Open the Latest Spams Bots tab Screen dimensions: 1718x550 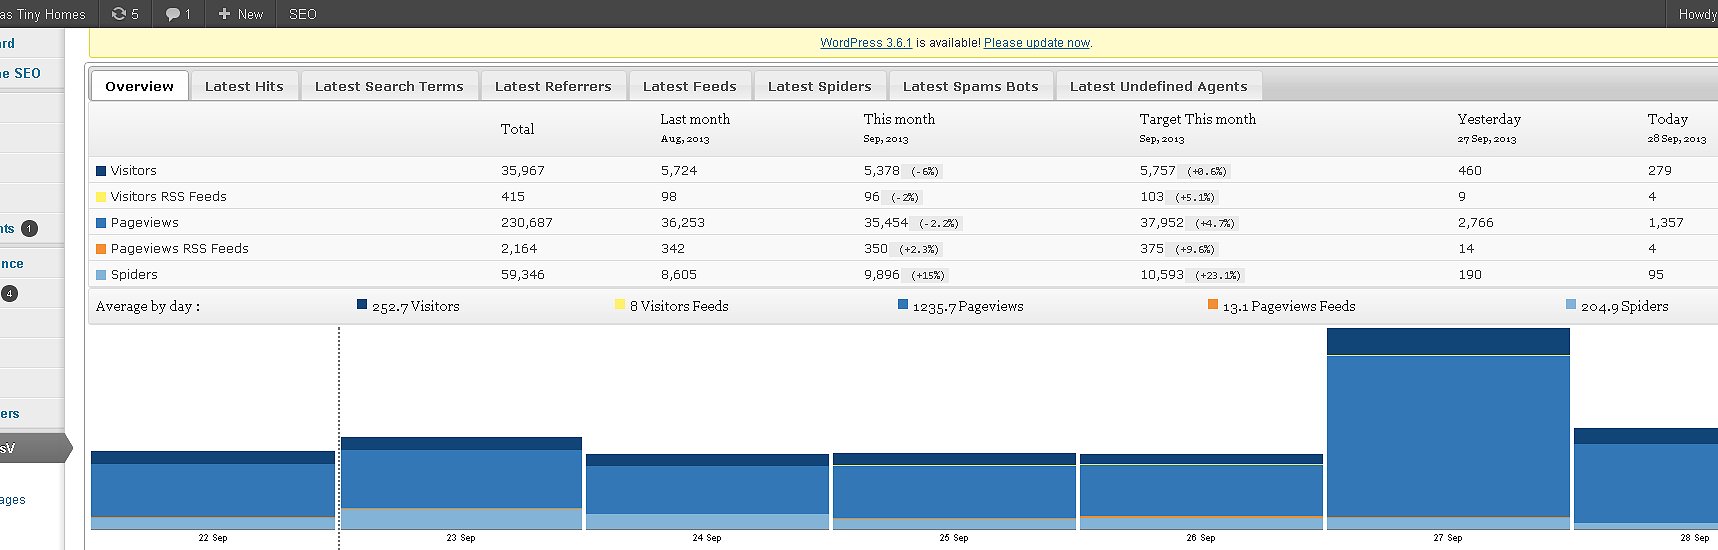tap(970, 86)
